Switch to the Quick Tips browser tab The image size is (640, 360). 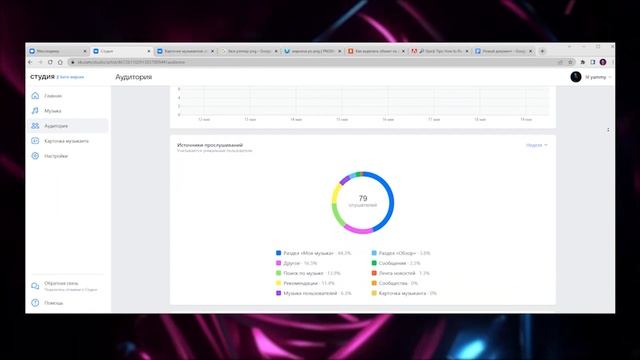(x=439, y=51)
